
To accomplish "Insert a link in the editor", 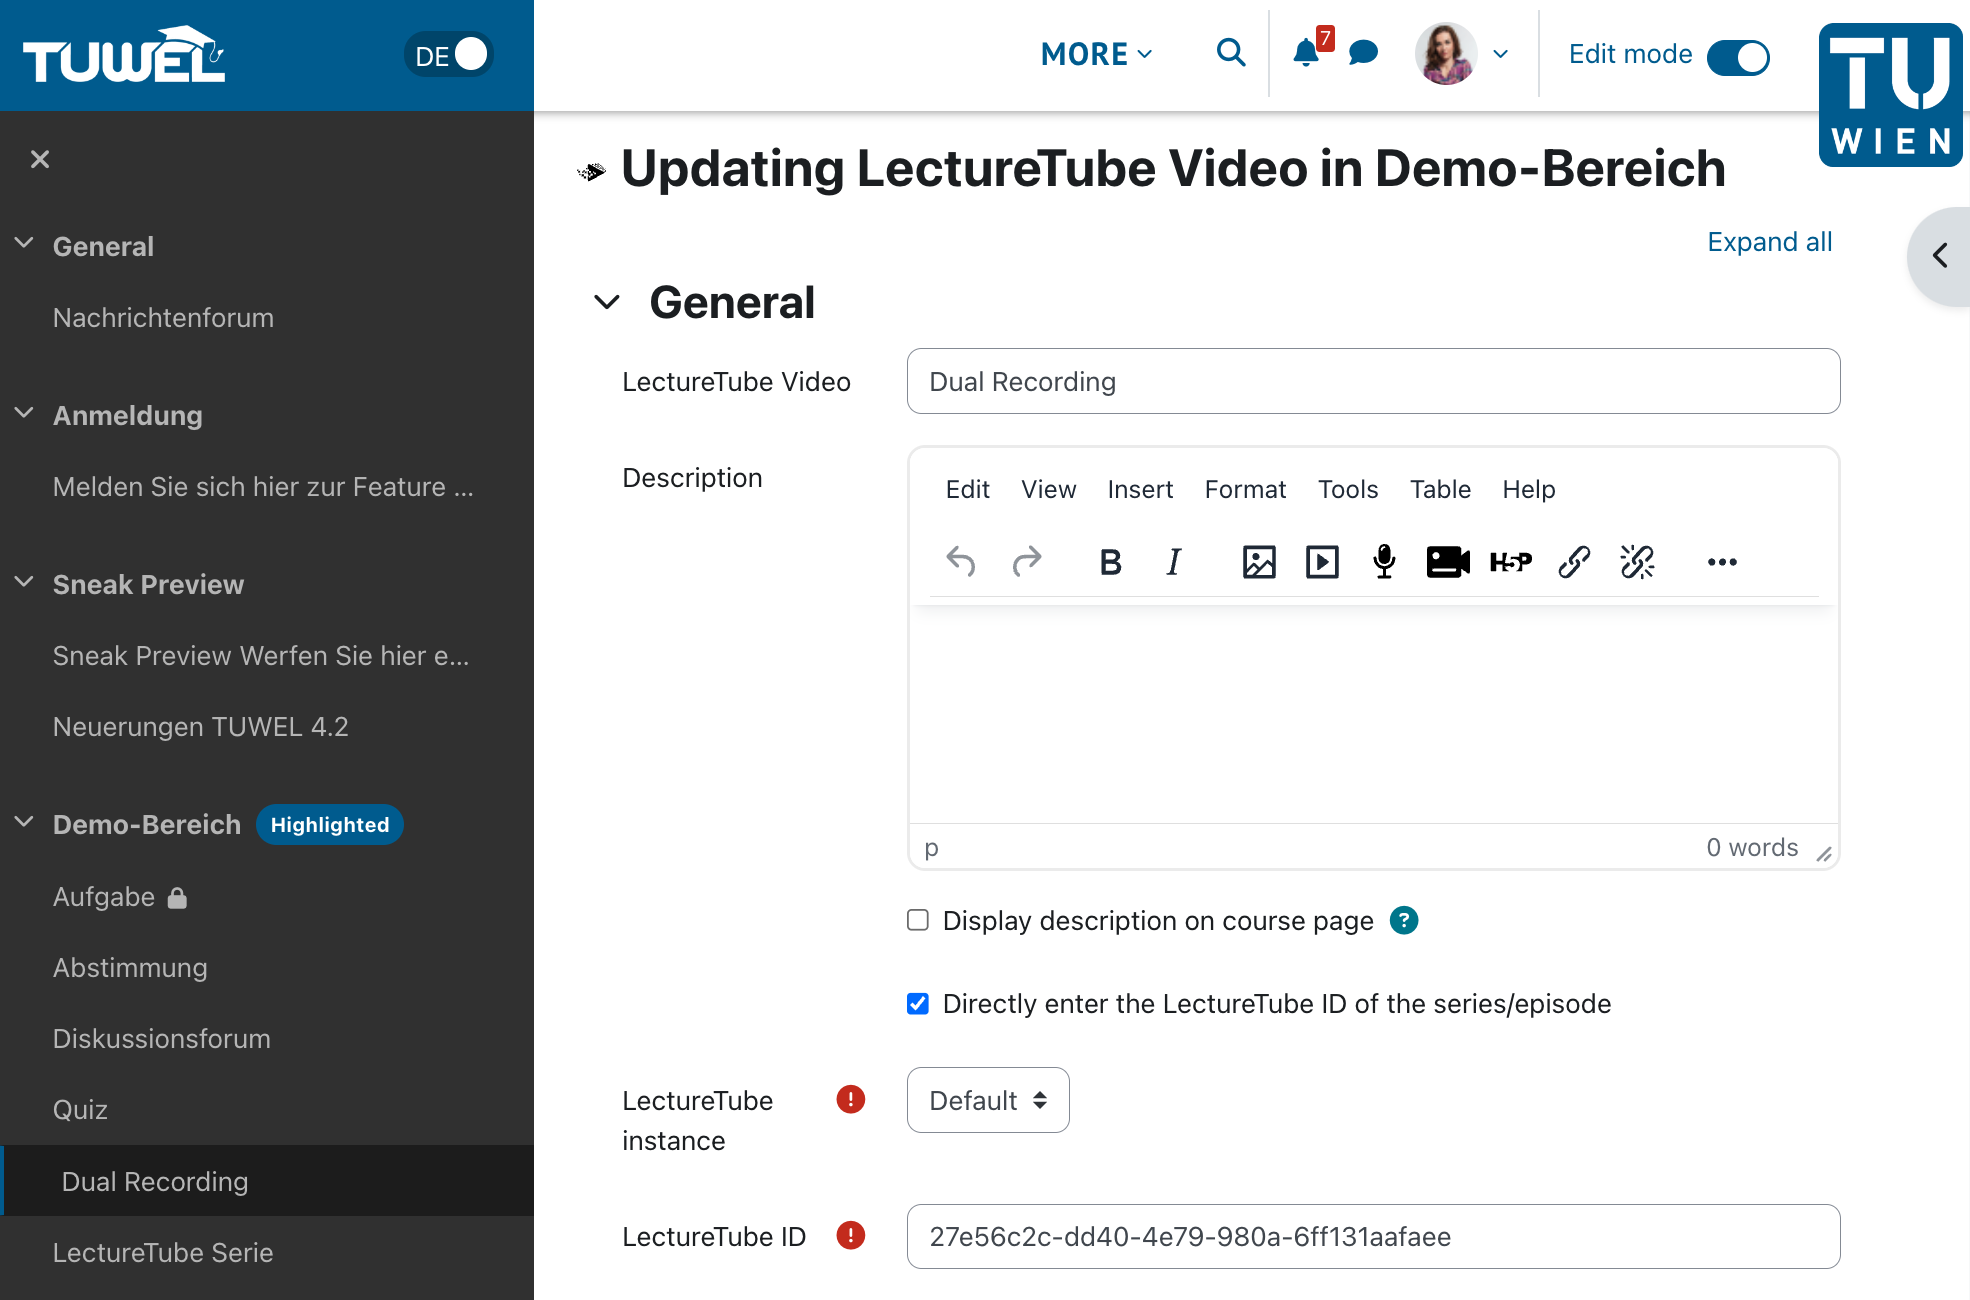I will pyautogui.click(x=1574, y=562).
